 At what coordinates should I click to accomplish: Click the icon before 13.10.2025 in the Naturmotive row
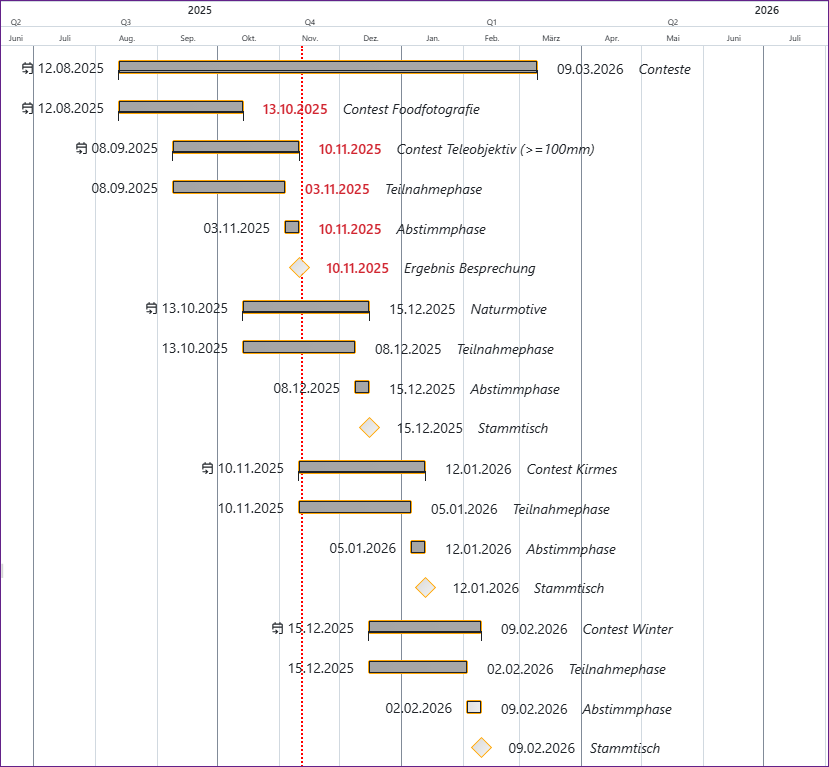click(x=152, y=308)
